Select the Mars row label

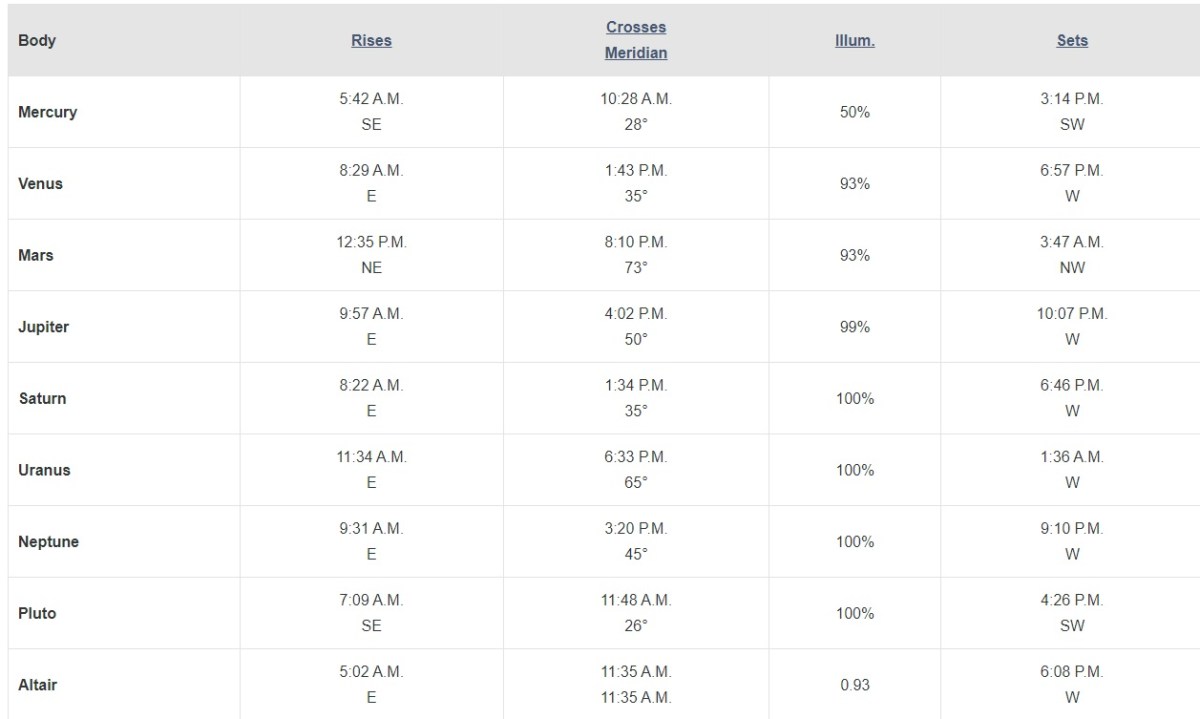(36, 255)
